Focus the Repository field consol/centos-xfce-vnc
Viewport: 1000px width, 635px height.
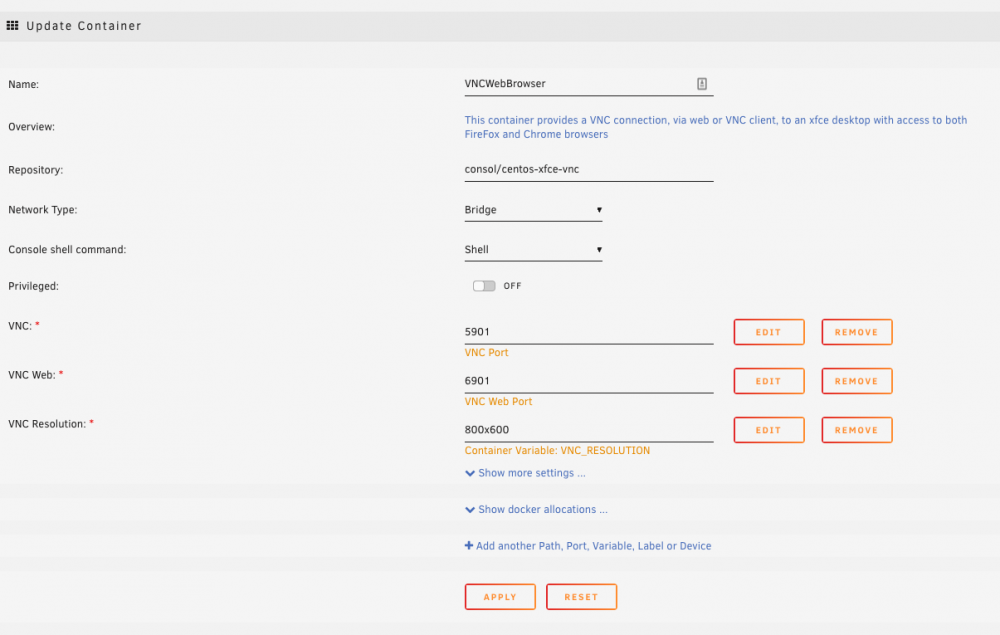click(x=589, y=170)
